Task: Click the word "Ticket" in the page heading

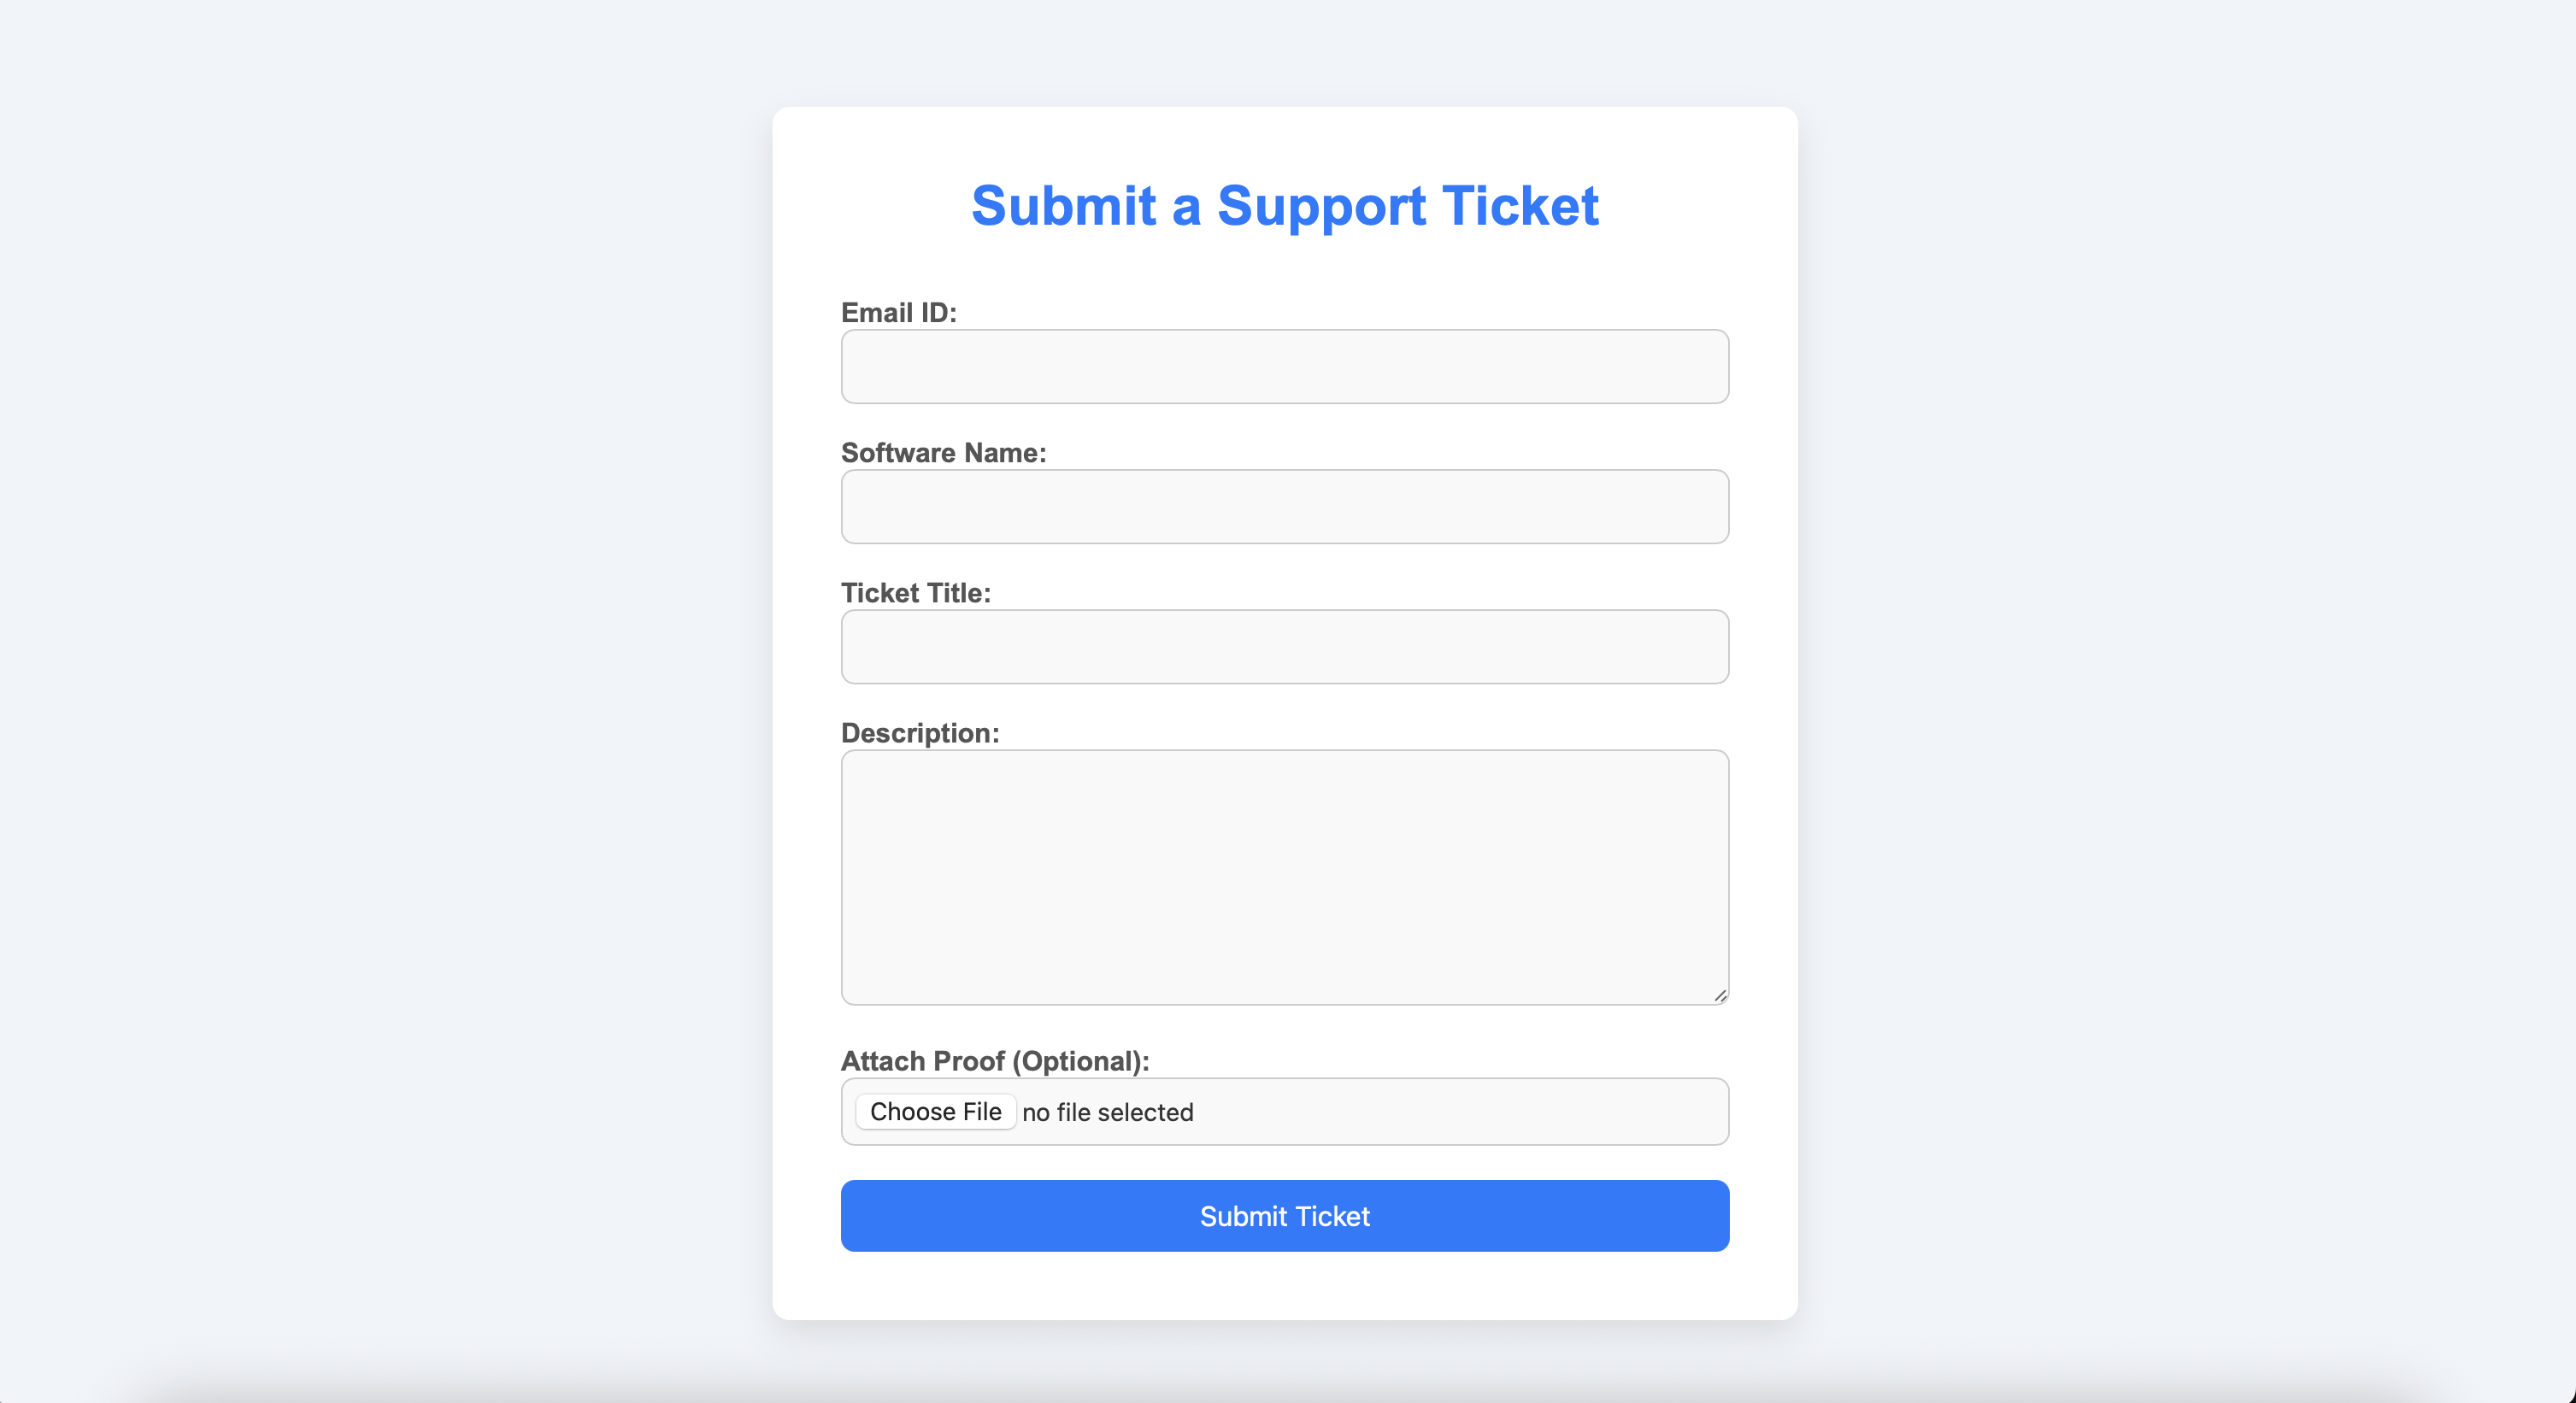Action: (x=1520, y=206)
